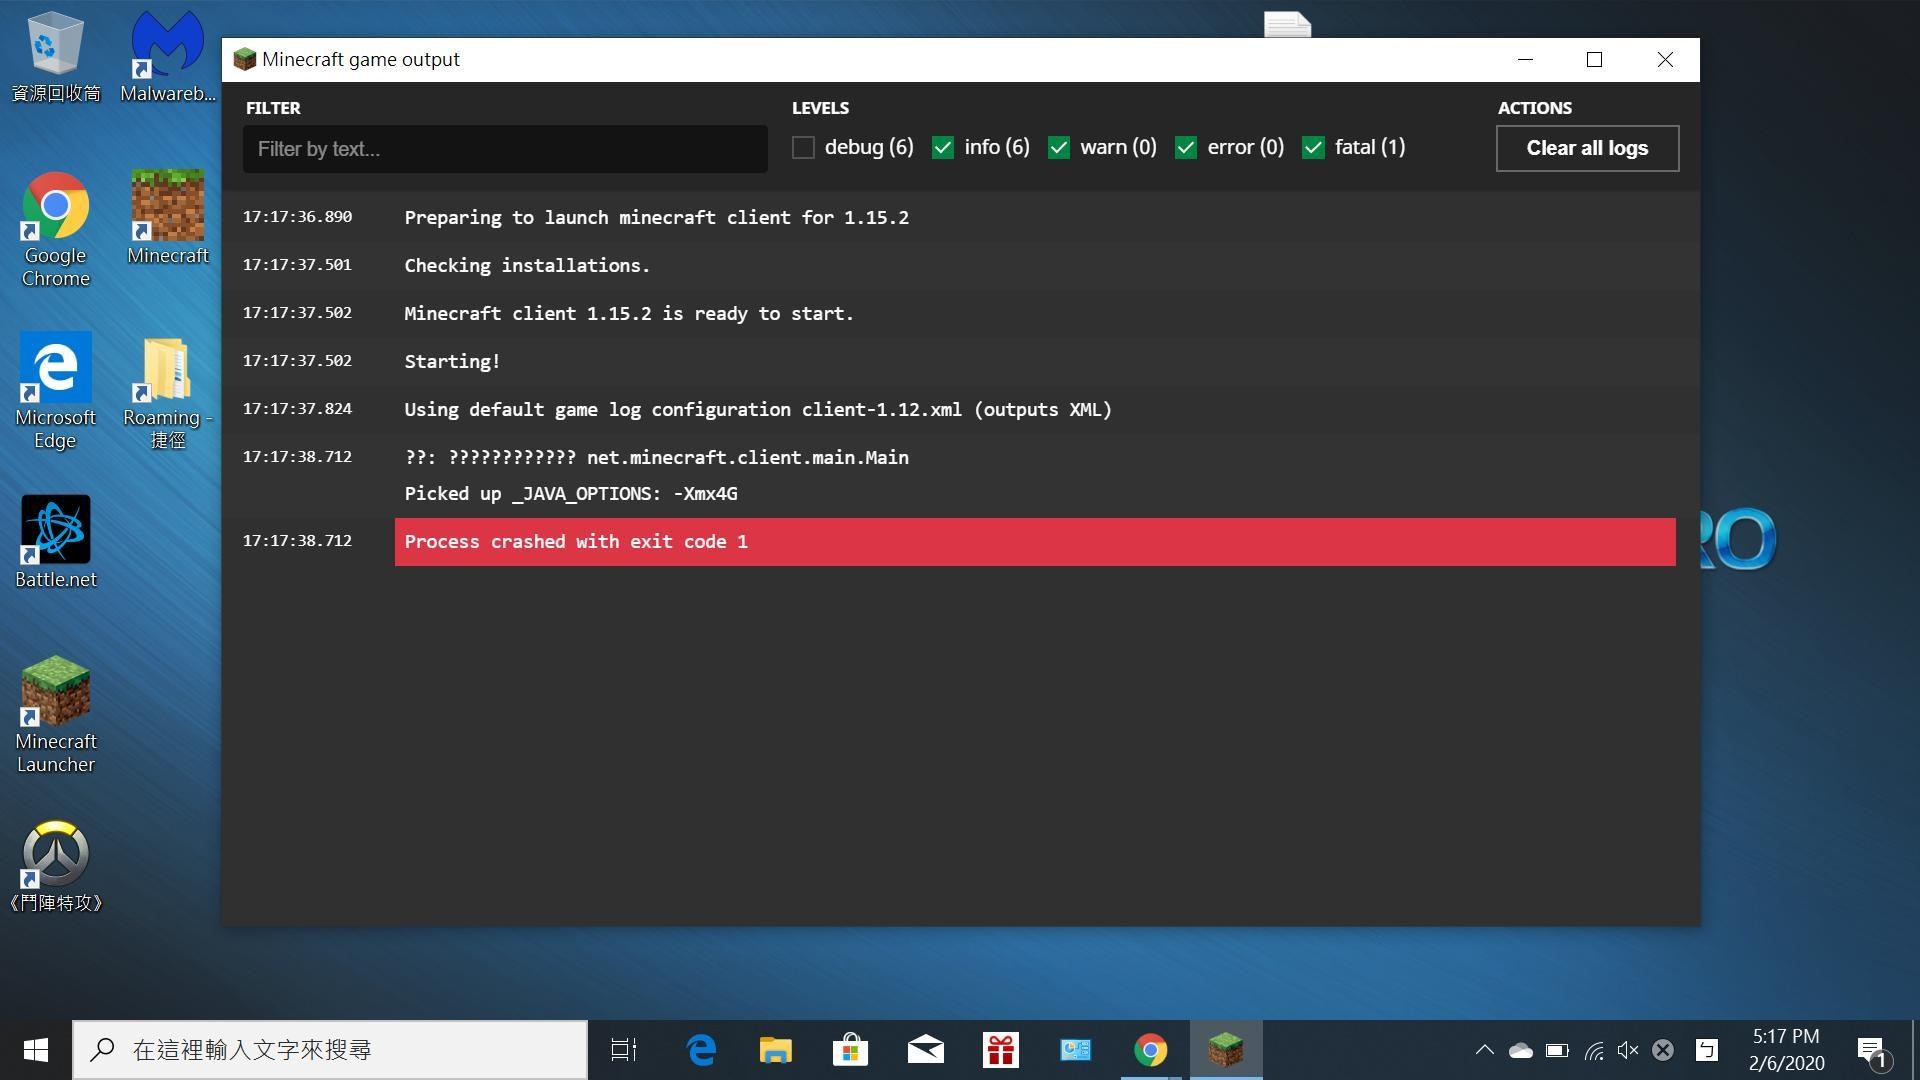This screenshot has width=1920, height=1080.
Task: Select the 'Picked up _JAVA_OPTIONS: -Xmx4G' line
Action: [x=571, y=494]
